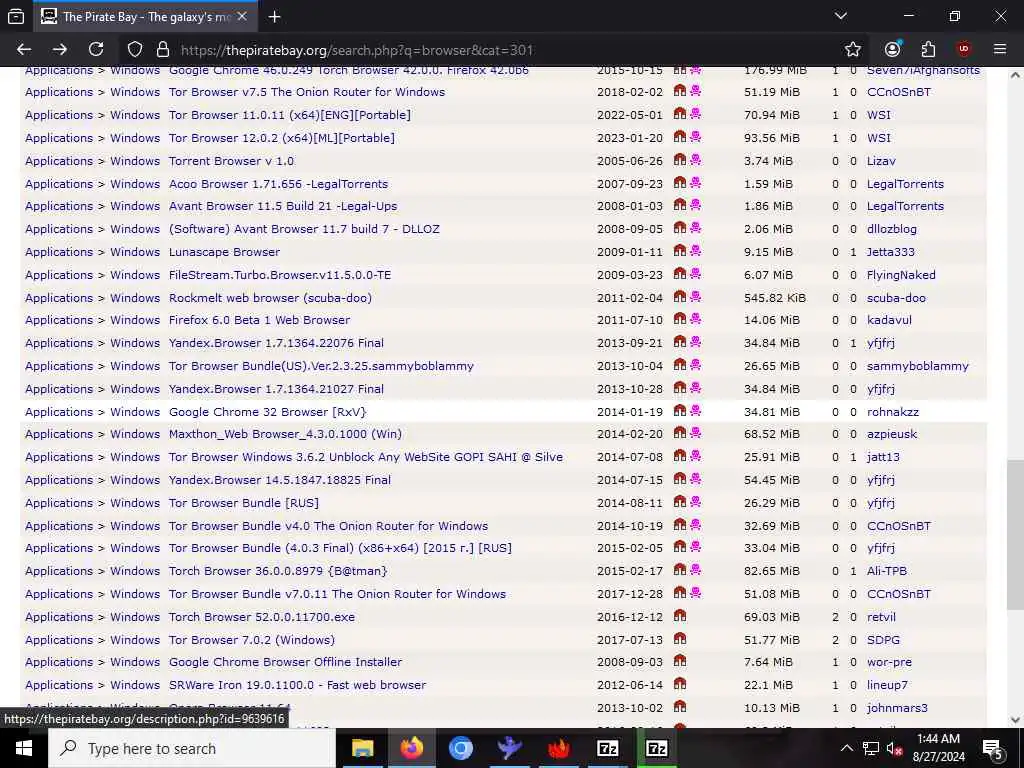Go forward using the browser forward arrow
The image size is (1024, 768).
pos(59,50)
